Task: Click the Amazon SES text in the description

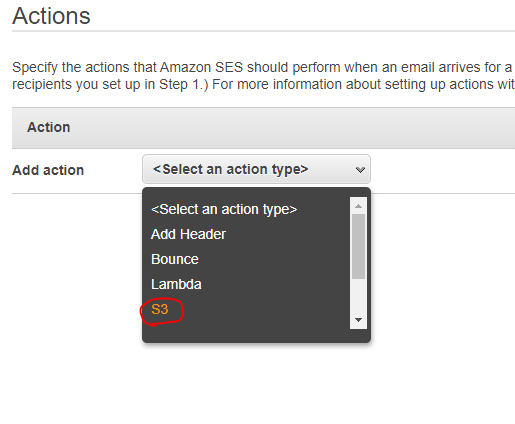Action: pyautogui.click(x=201, y=67)
